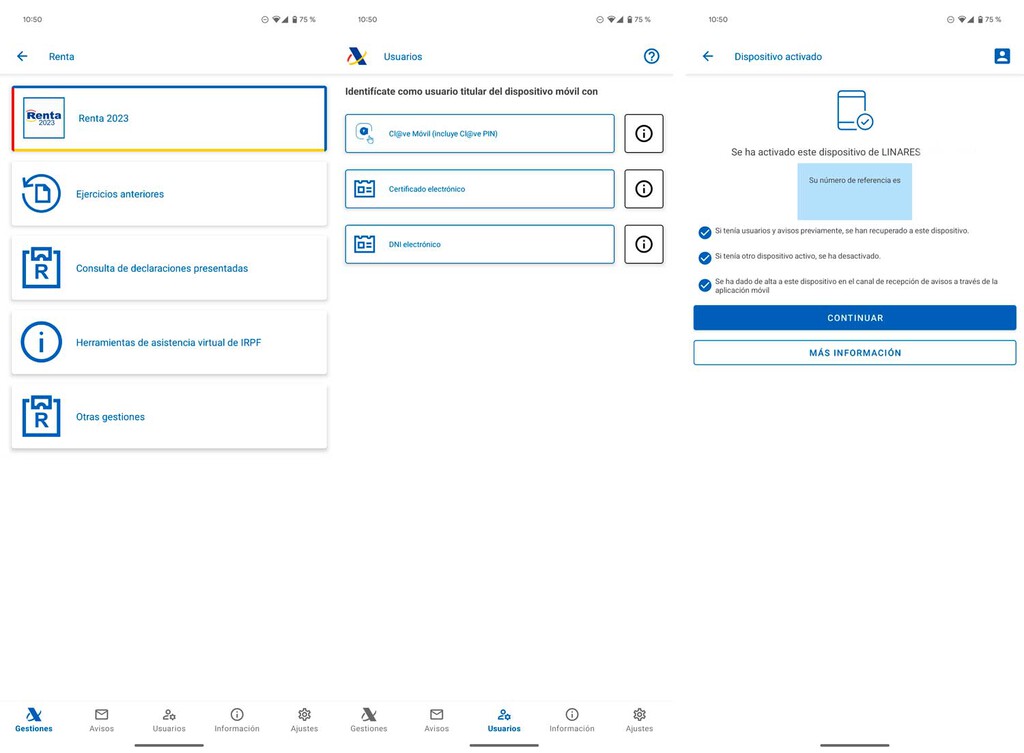
Task: Switch to Ajustes tab in left screen
Action: 304,720
